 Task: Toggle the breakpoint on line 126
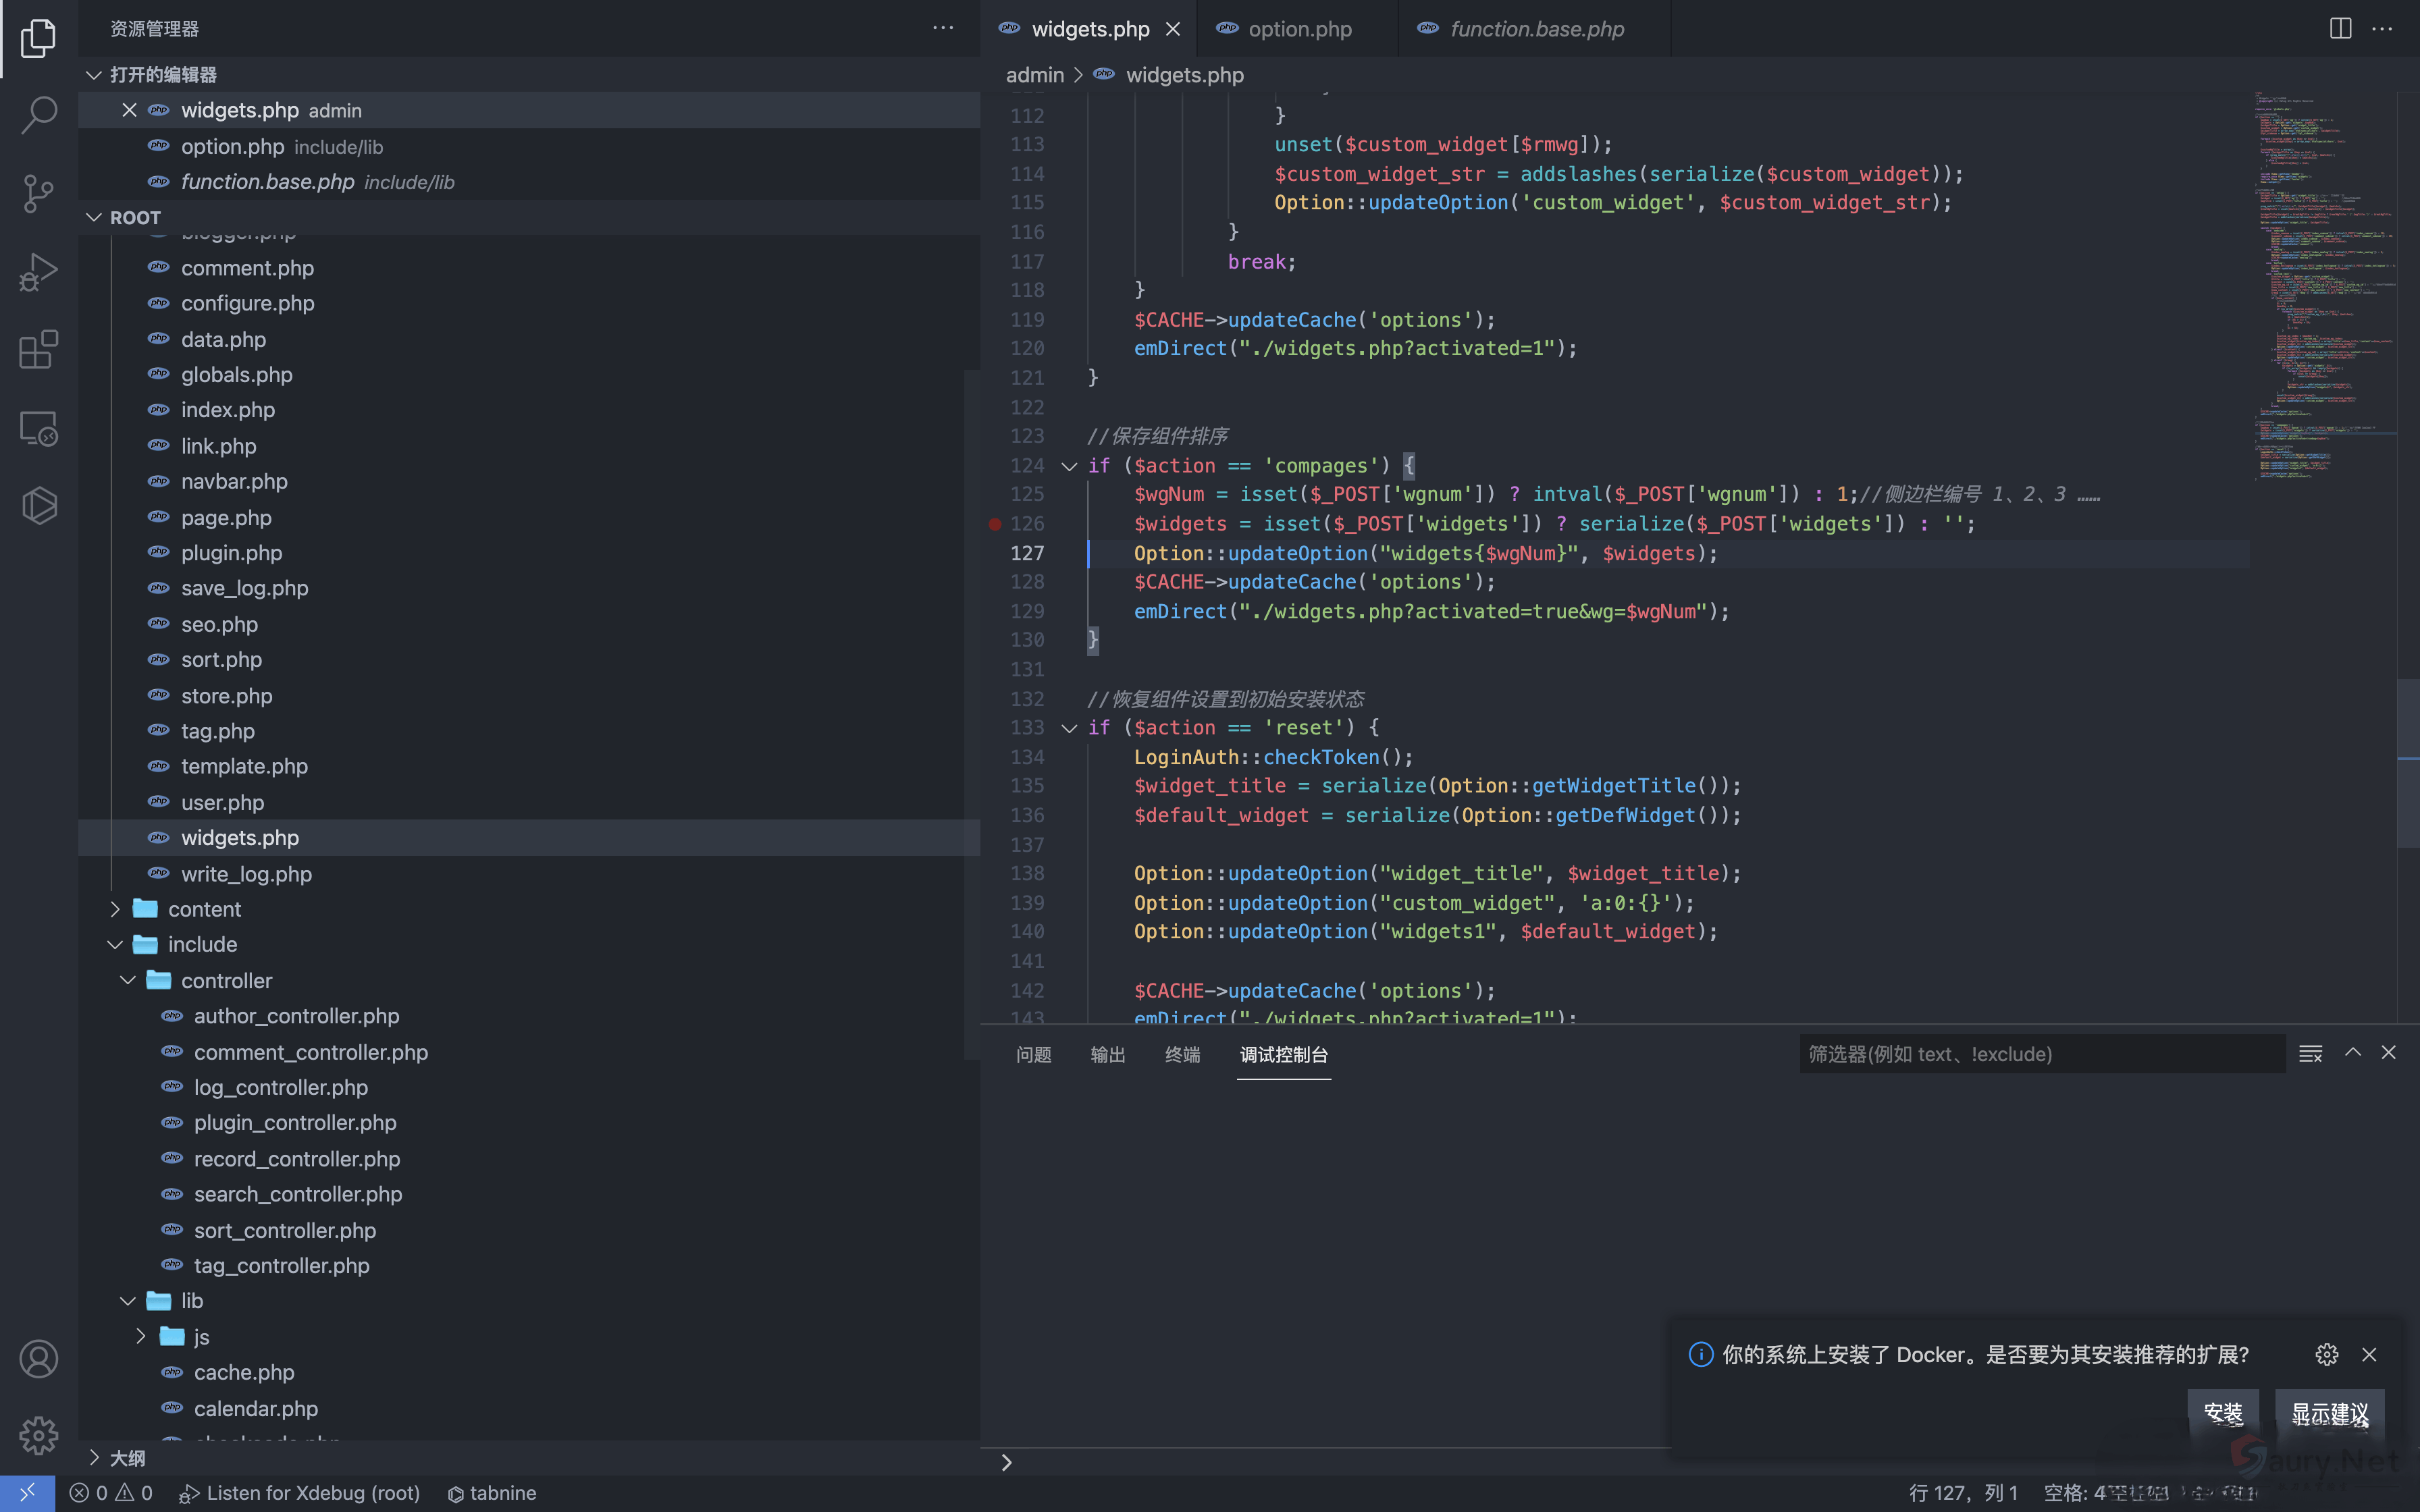pos(994,524)
